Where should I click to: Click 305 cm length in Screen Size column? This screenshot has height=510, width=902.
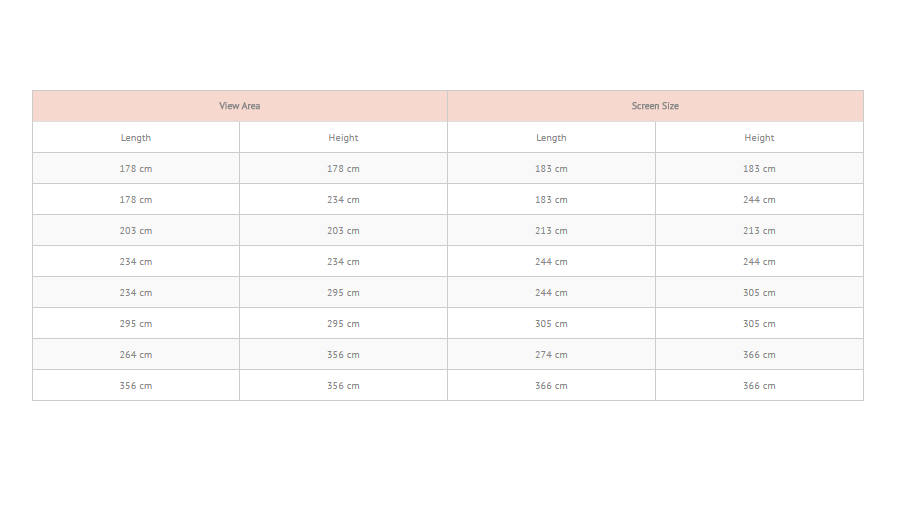[x=551, y=324]
